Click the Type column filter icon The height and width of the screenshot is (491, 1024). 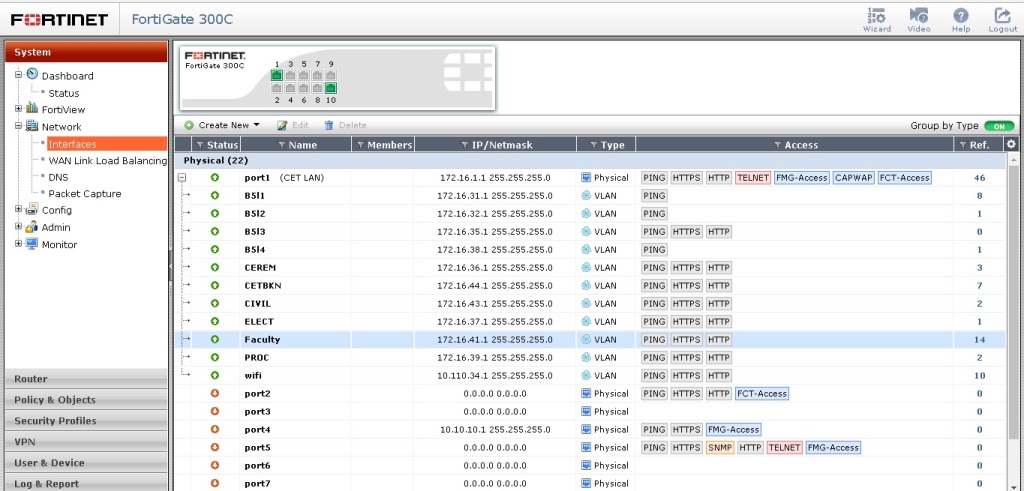pos(594,145)
